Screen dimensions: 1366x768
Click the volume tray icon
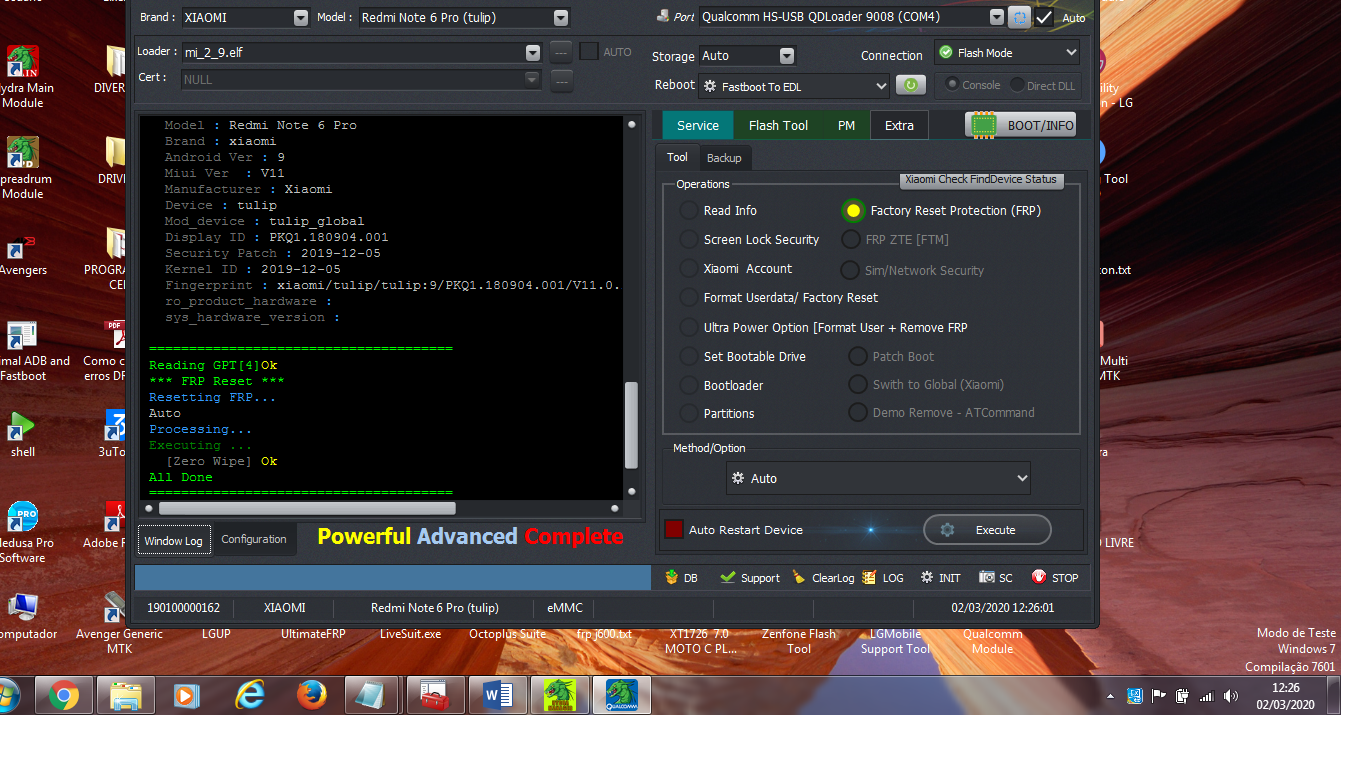point(1230,696)
